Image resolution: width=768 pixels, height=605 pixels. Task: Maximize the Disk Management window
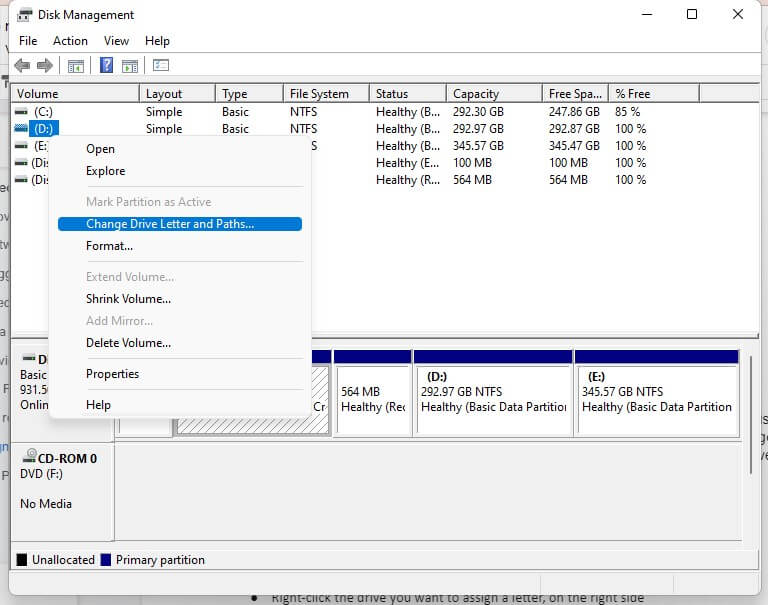pos(692,14)
